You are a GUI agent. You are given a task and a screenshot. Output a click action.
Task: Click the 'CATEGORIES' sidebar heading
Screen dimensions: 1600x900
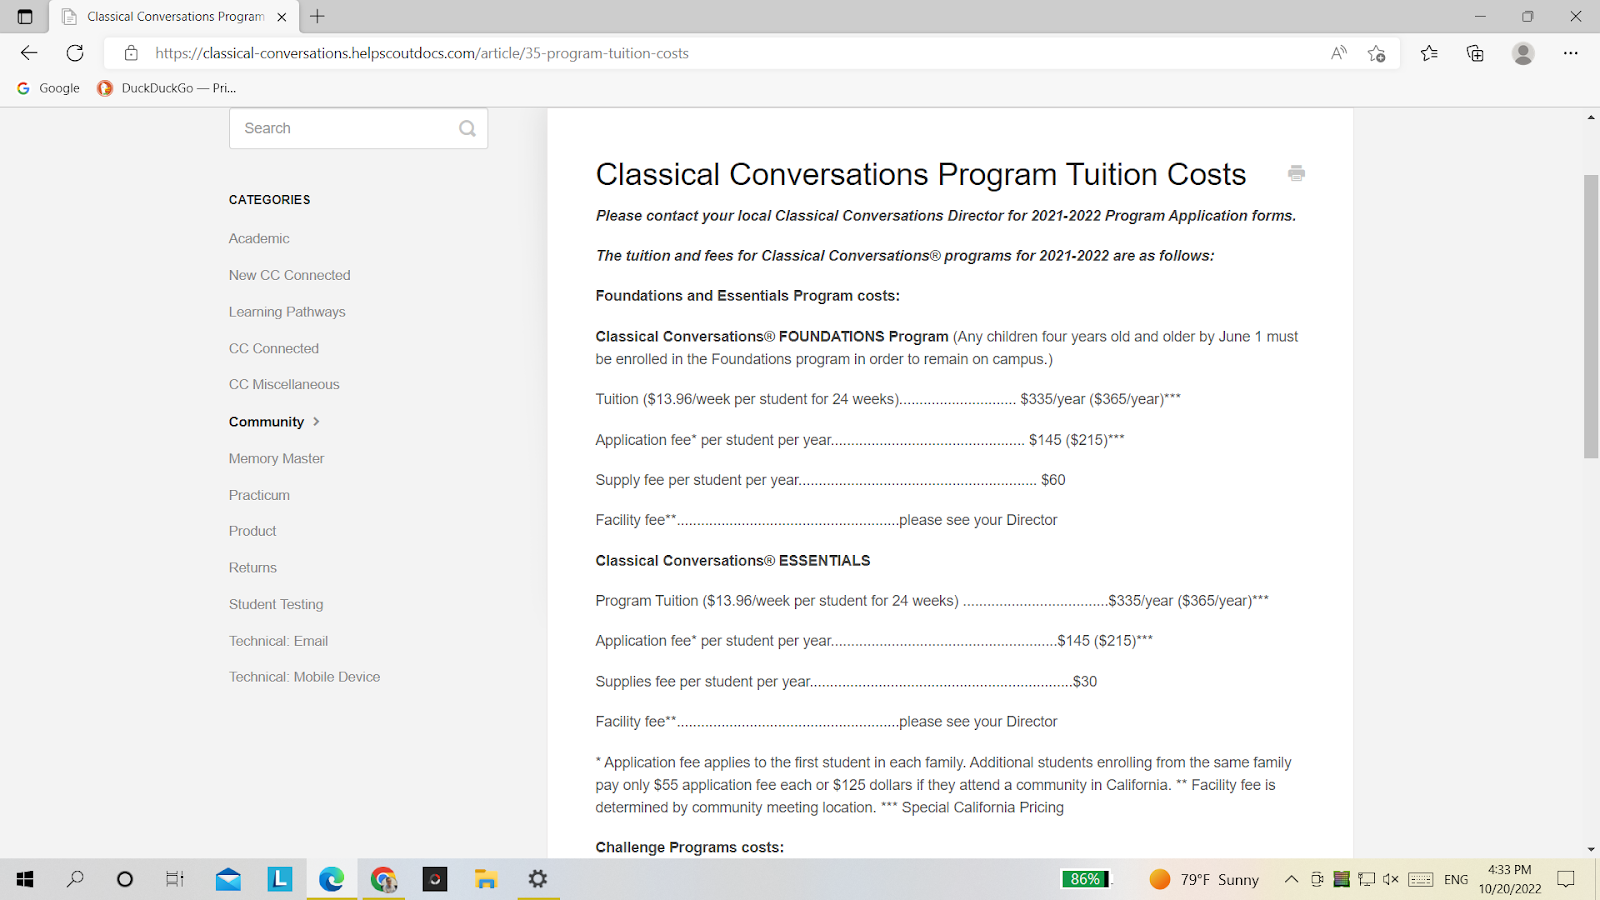click(x=270, y=200)
